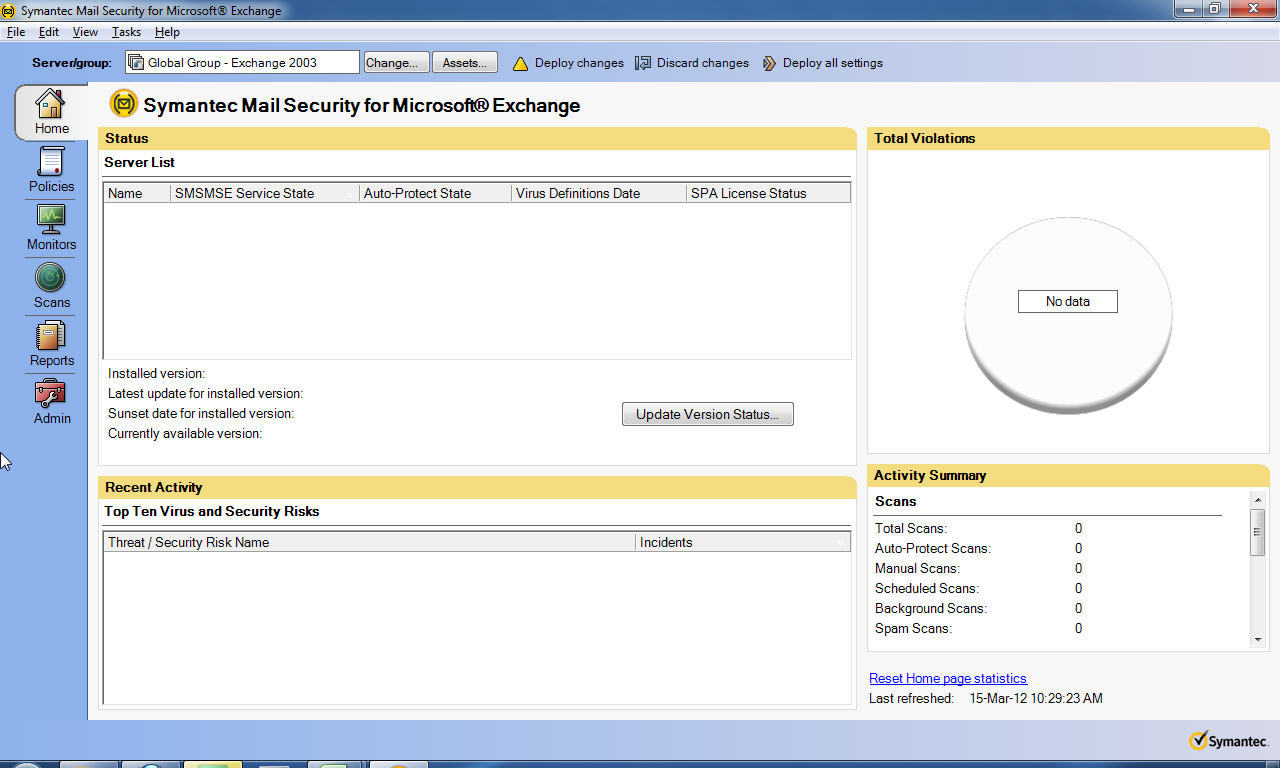
Task: Click Deploy all settings
Action: (822, 63)
